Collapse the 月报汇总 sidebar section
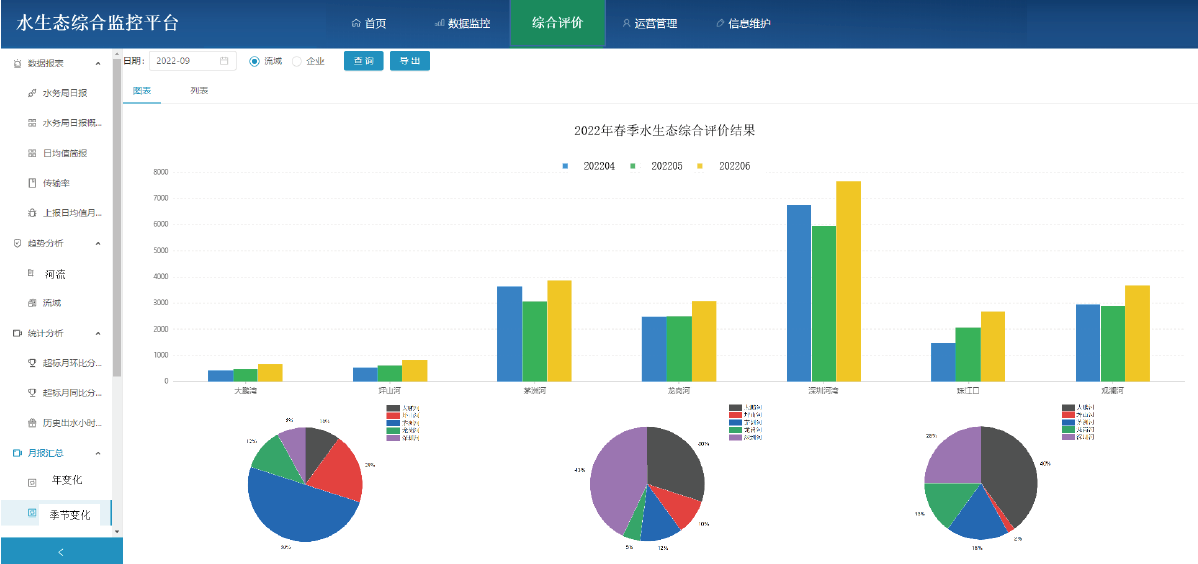 point(98,453)
